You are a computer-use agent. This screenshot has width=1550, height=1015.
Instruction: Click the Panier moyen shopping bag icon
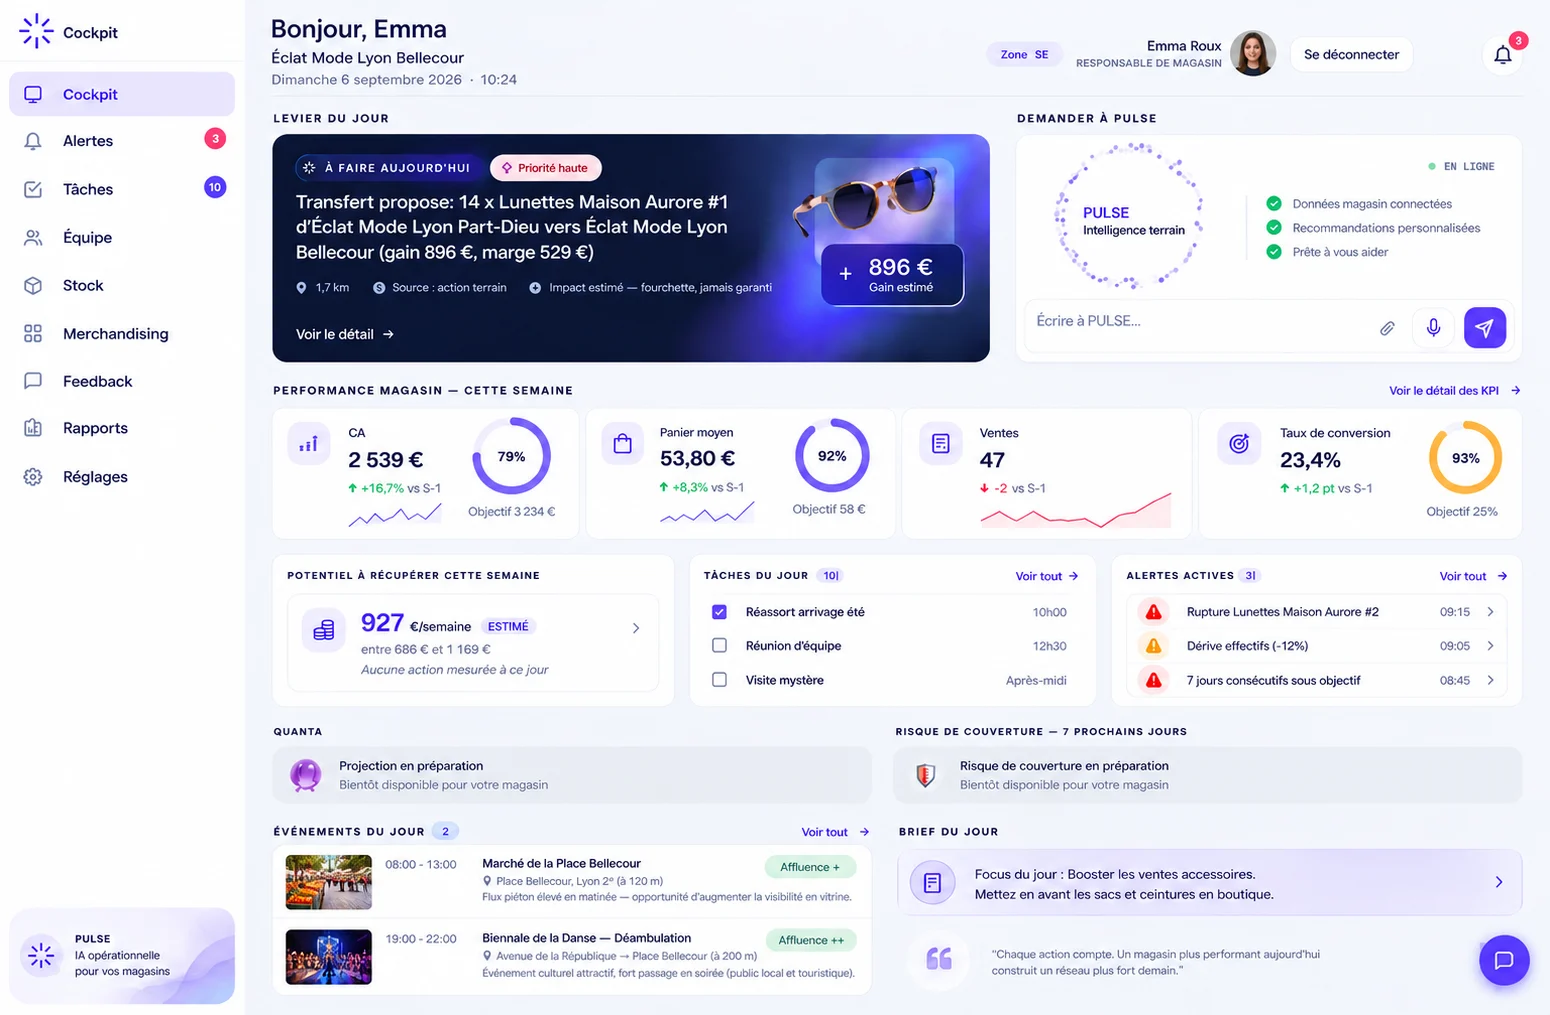pos(622,443)
